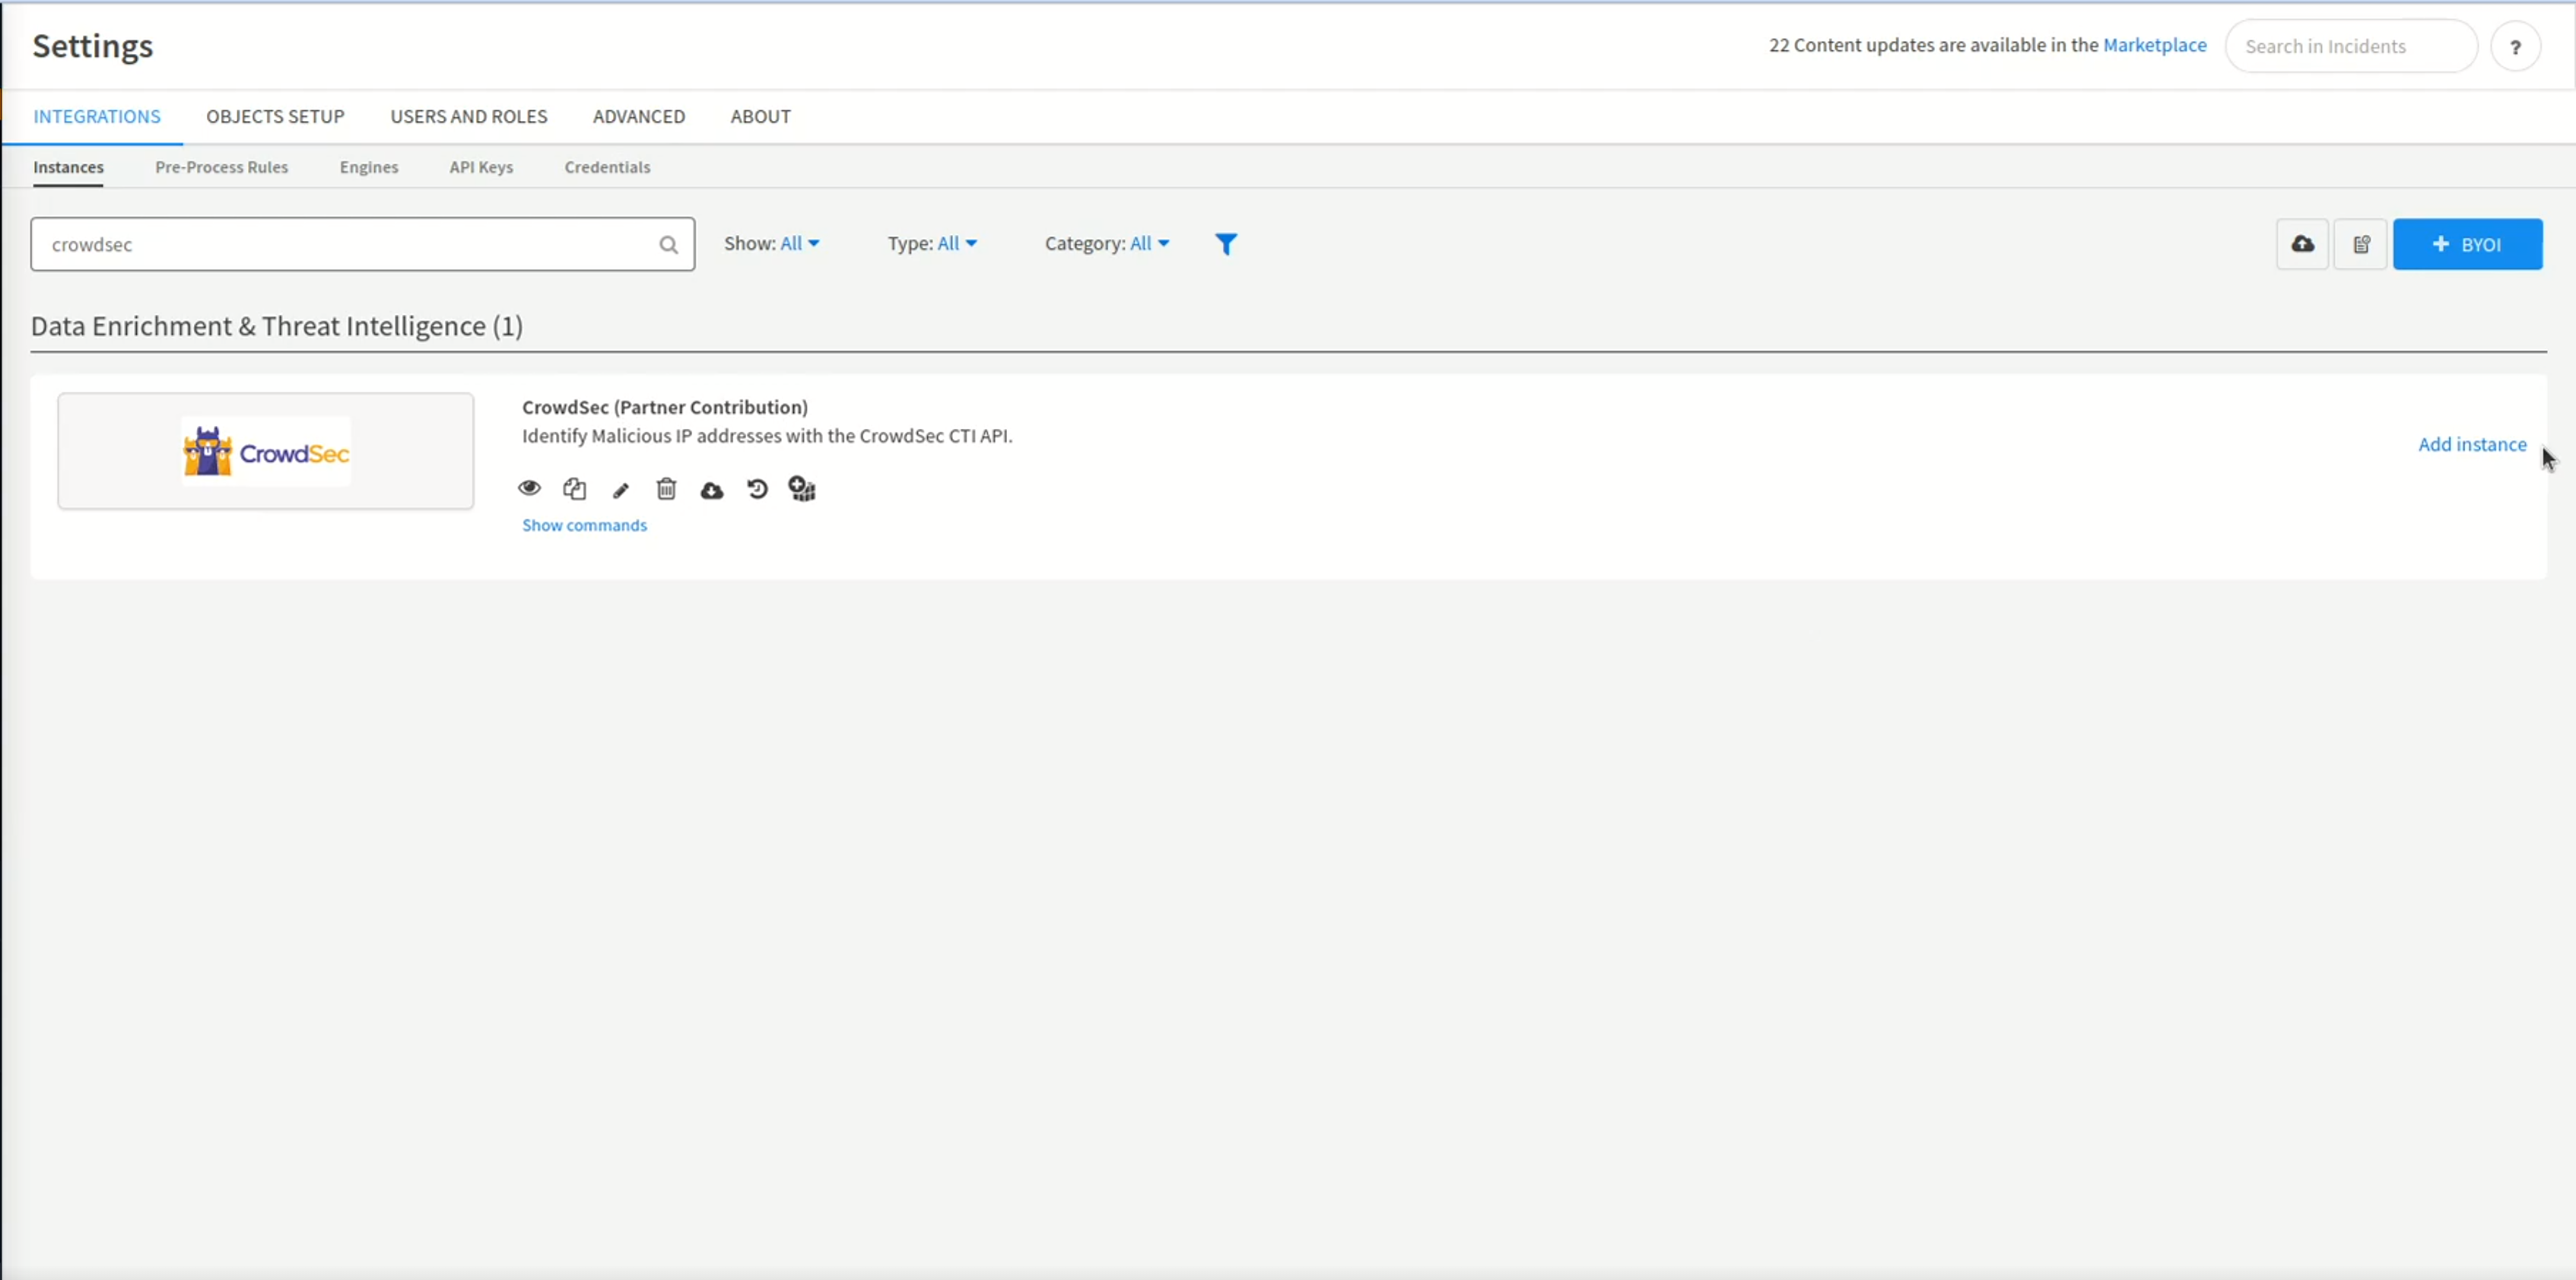This screenshot has height=1280, width=2576.
Task: Show commands for the CrowdSec integration
Action: tap(585, 524)
